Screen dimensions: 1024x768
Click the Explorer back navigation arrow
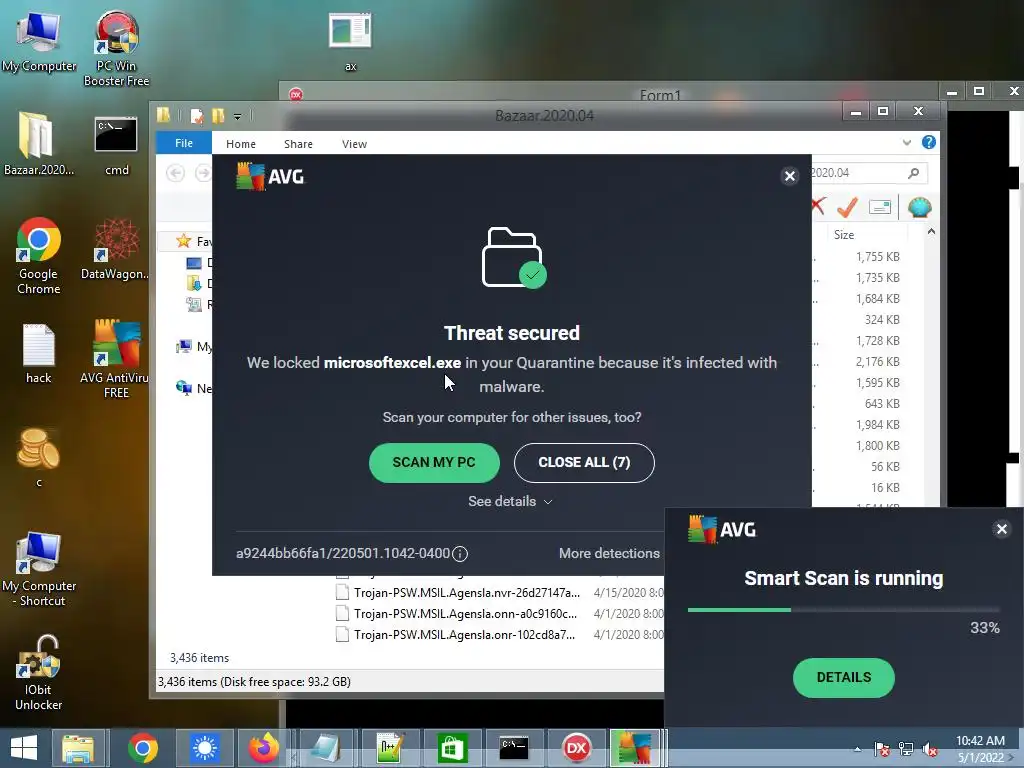175,173
